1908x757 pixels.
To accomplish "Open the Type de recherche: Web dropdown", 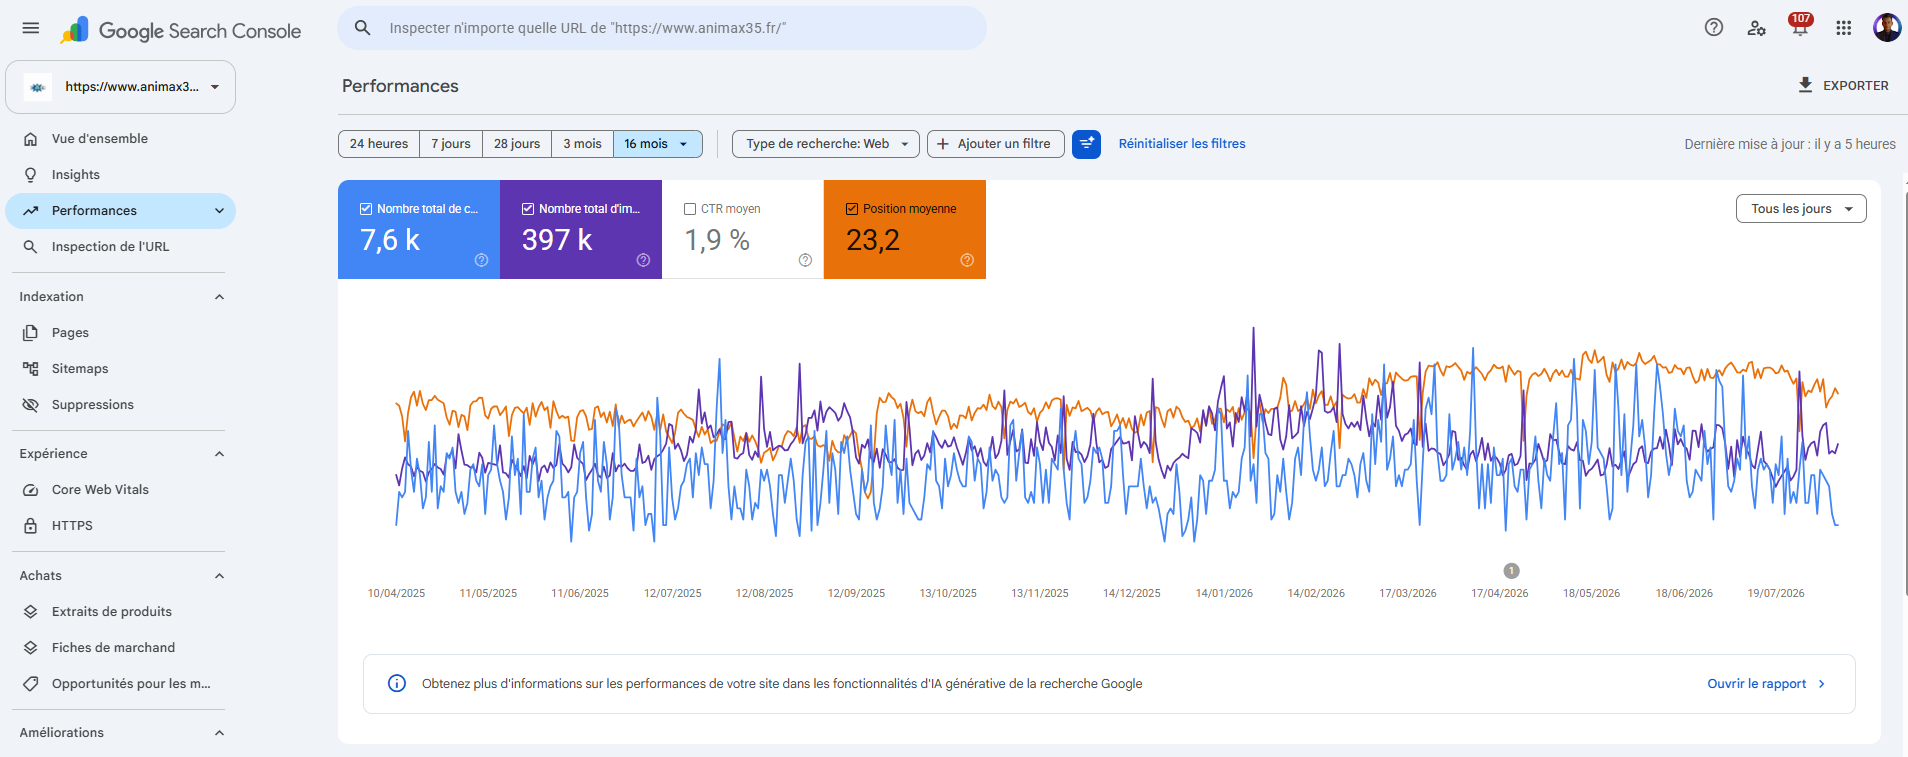I will pyautogui.click(x=826, y=144).
